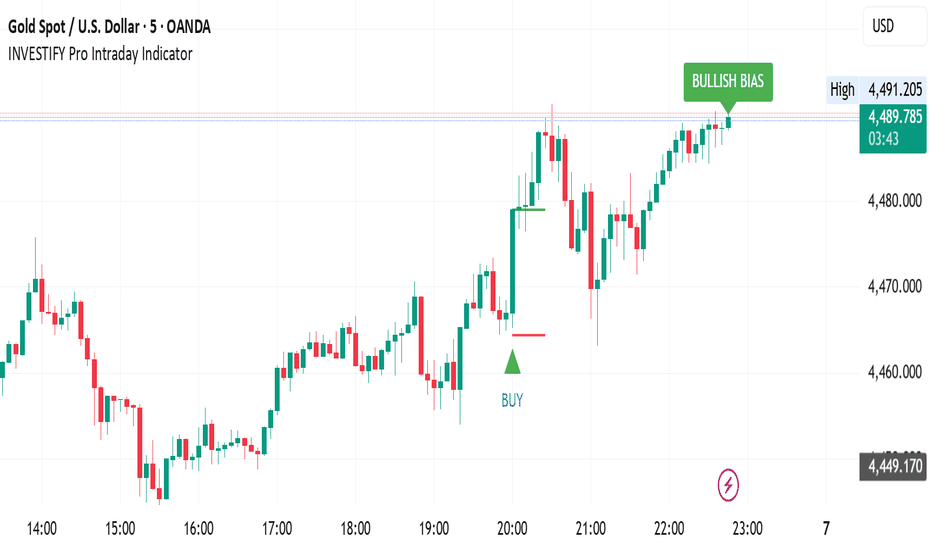Click the 23:00 time axis label

tap(748, 528)
